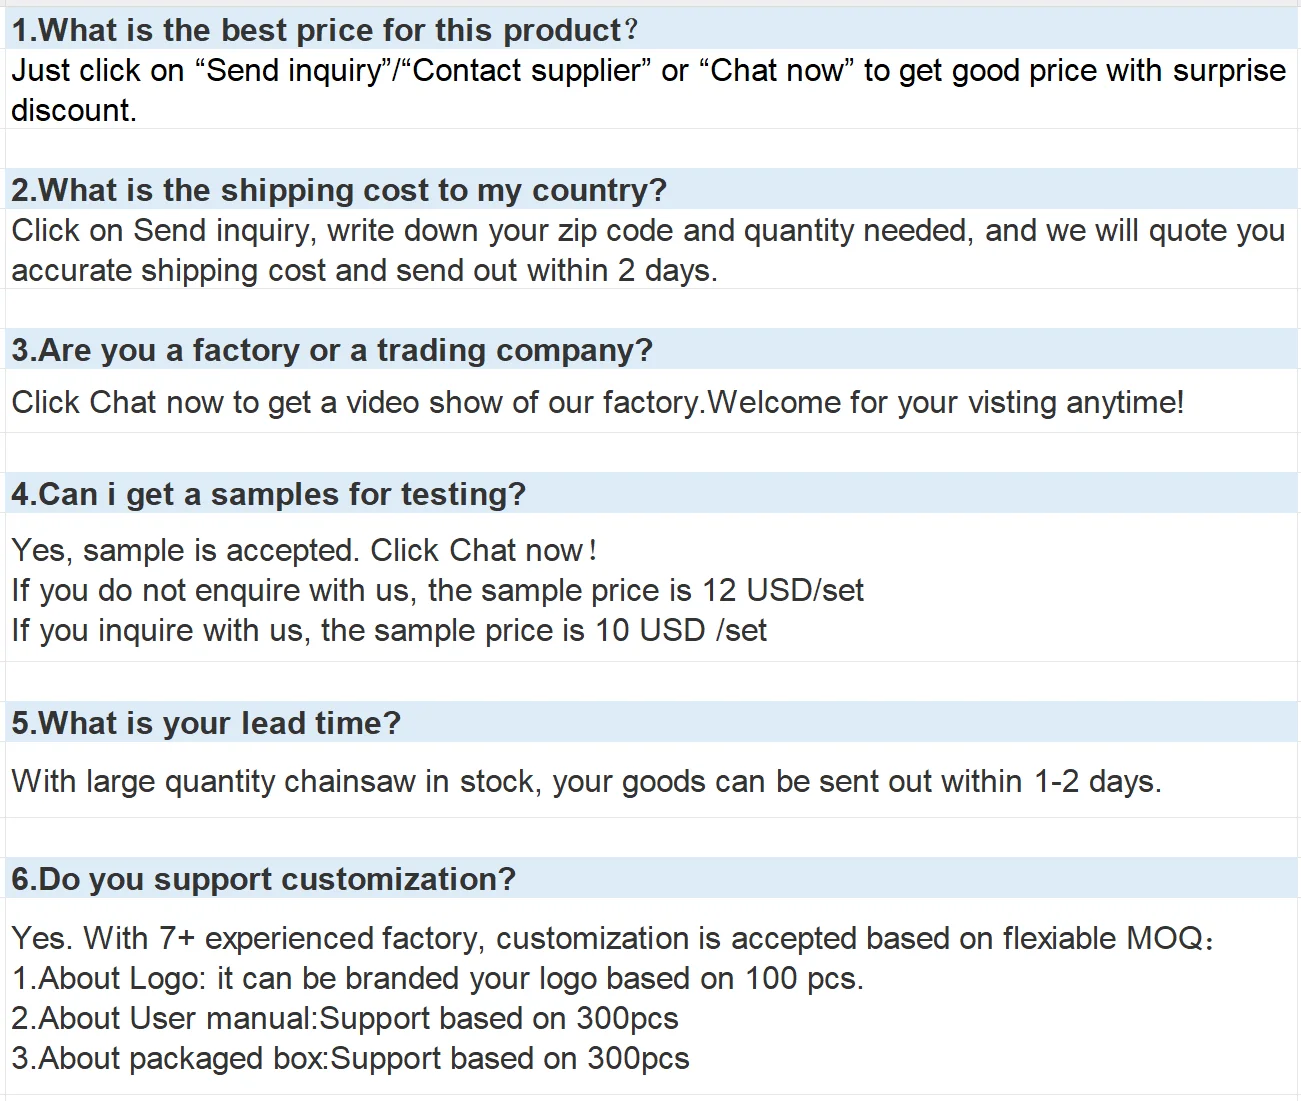Viewport: 1301px width, 1101px height.
Task: Click the 'About User manual' customization line
Action: 345,1018
